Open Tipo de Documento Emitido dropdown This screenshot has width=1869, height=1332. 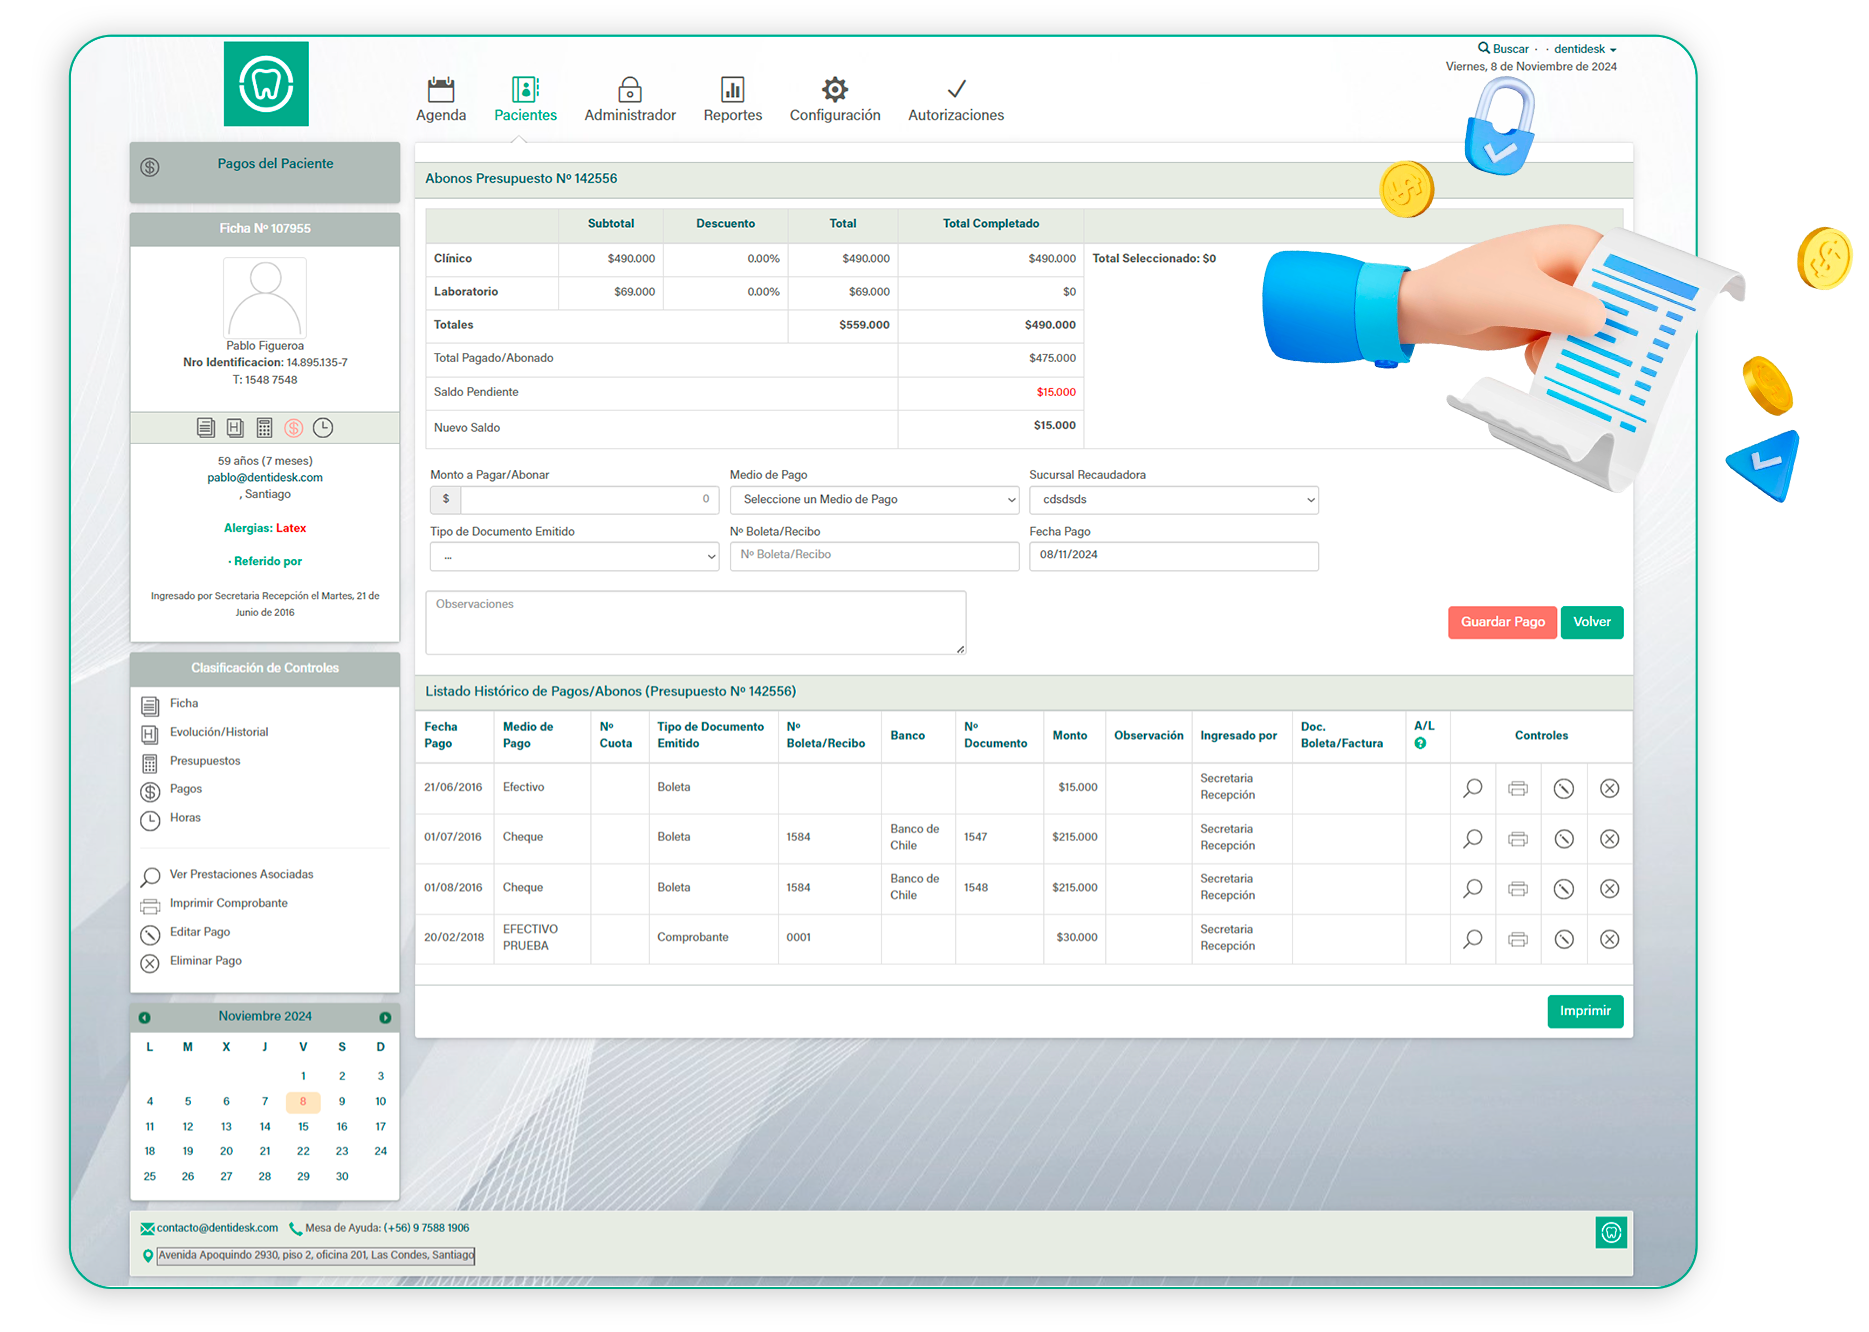(574, 557)
